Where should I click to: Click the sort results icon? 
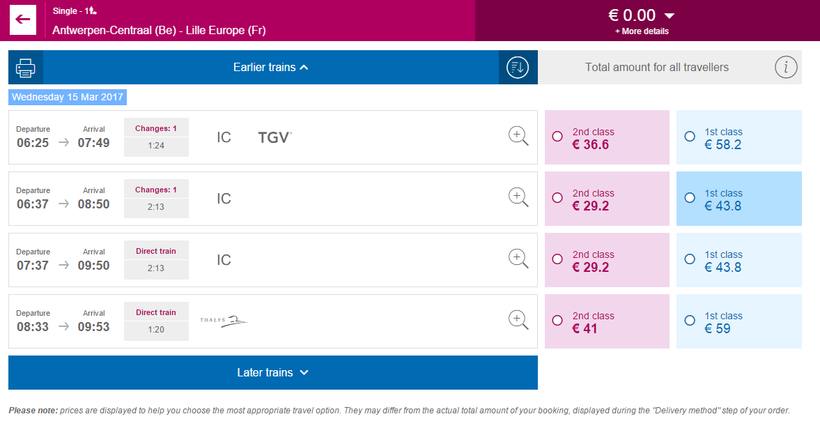pos(517,68)
